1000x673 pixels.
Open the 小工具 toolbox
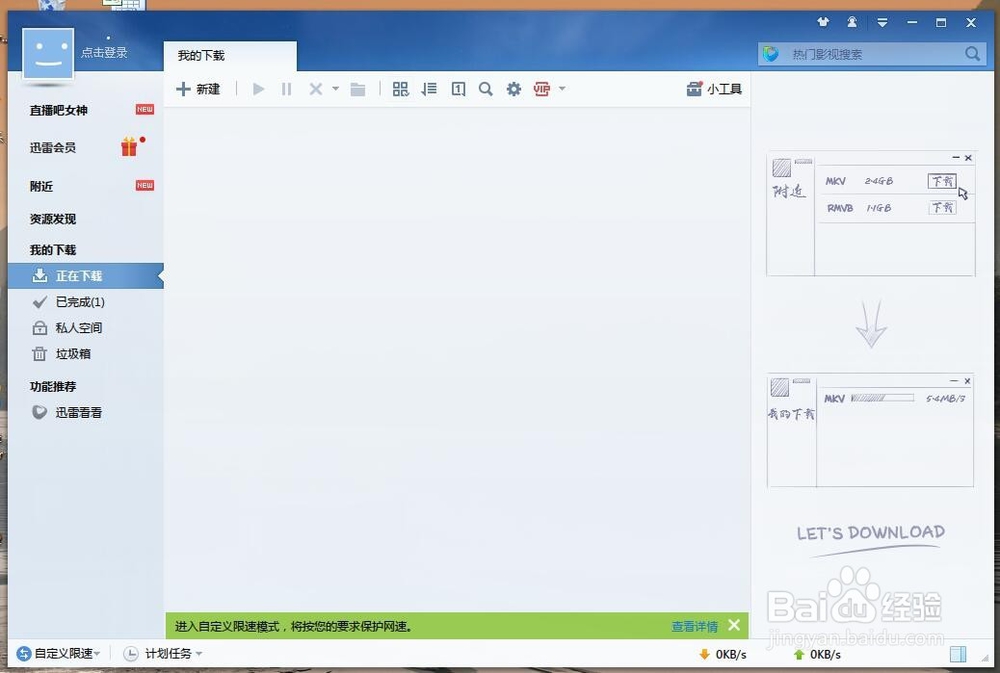(x=714, y=89)
